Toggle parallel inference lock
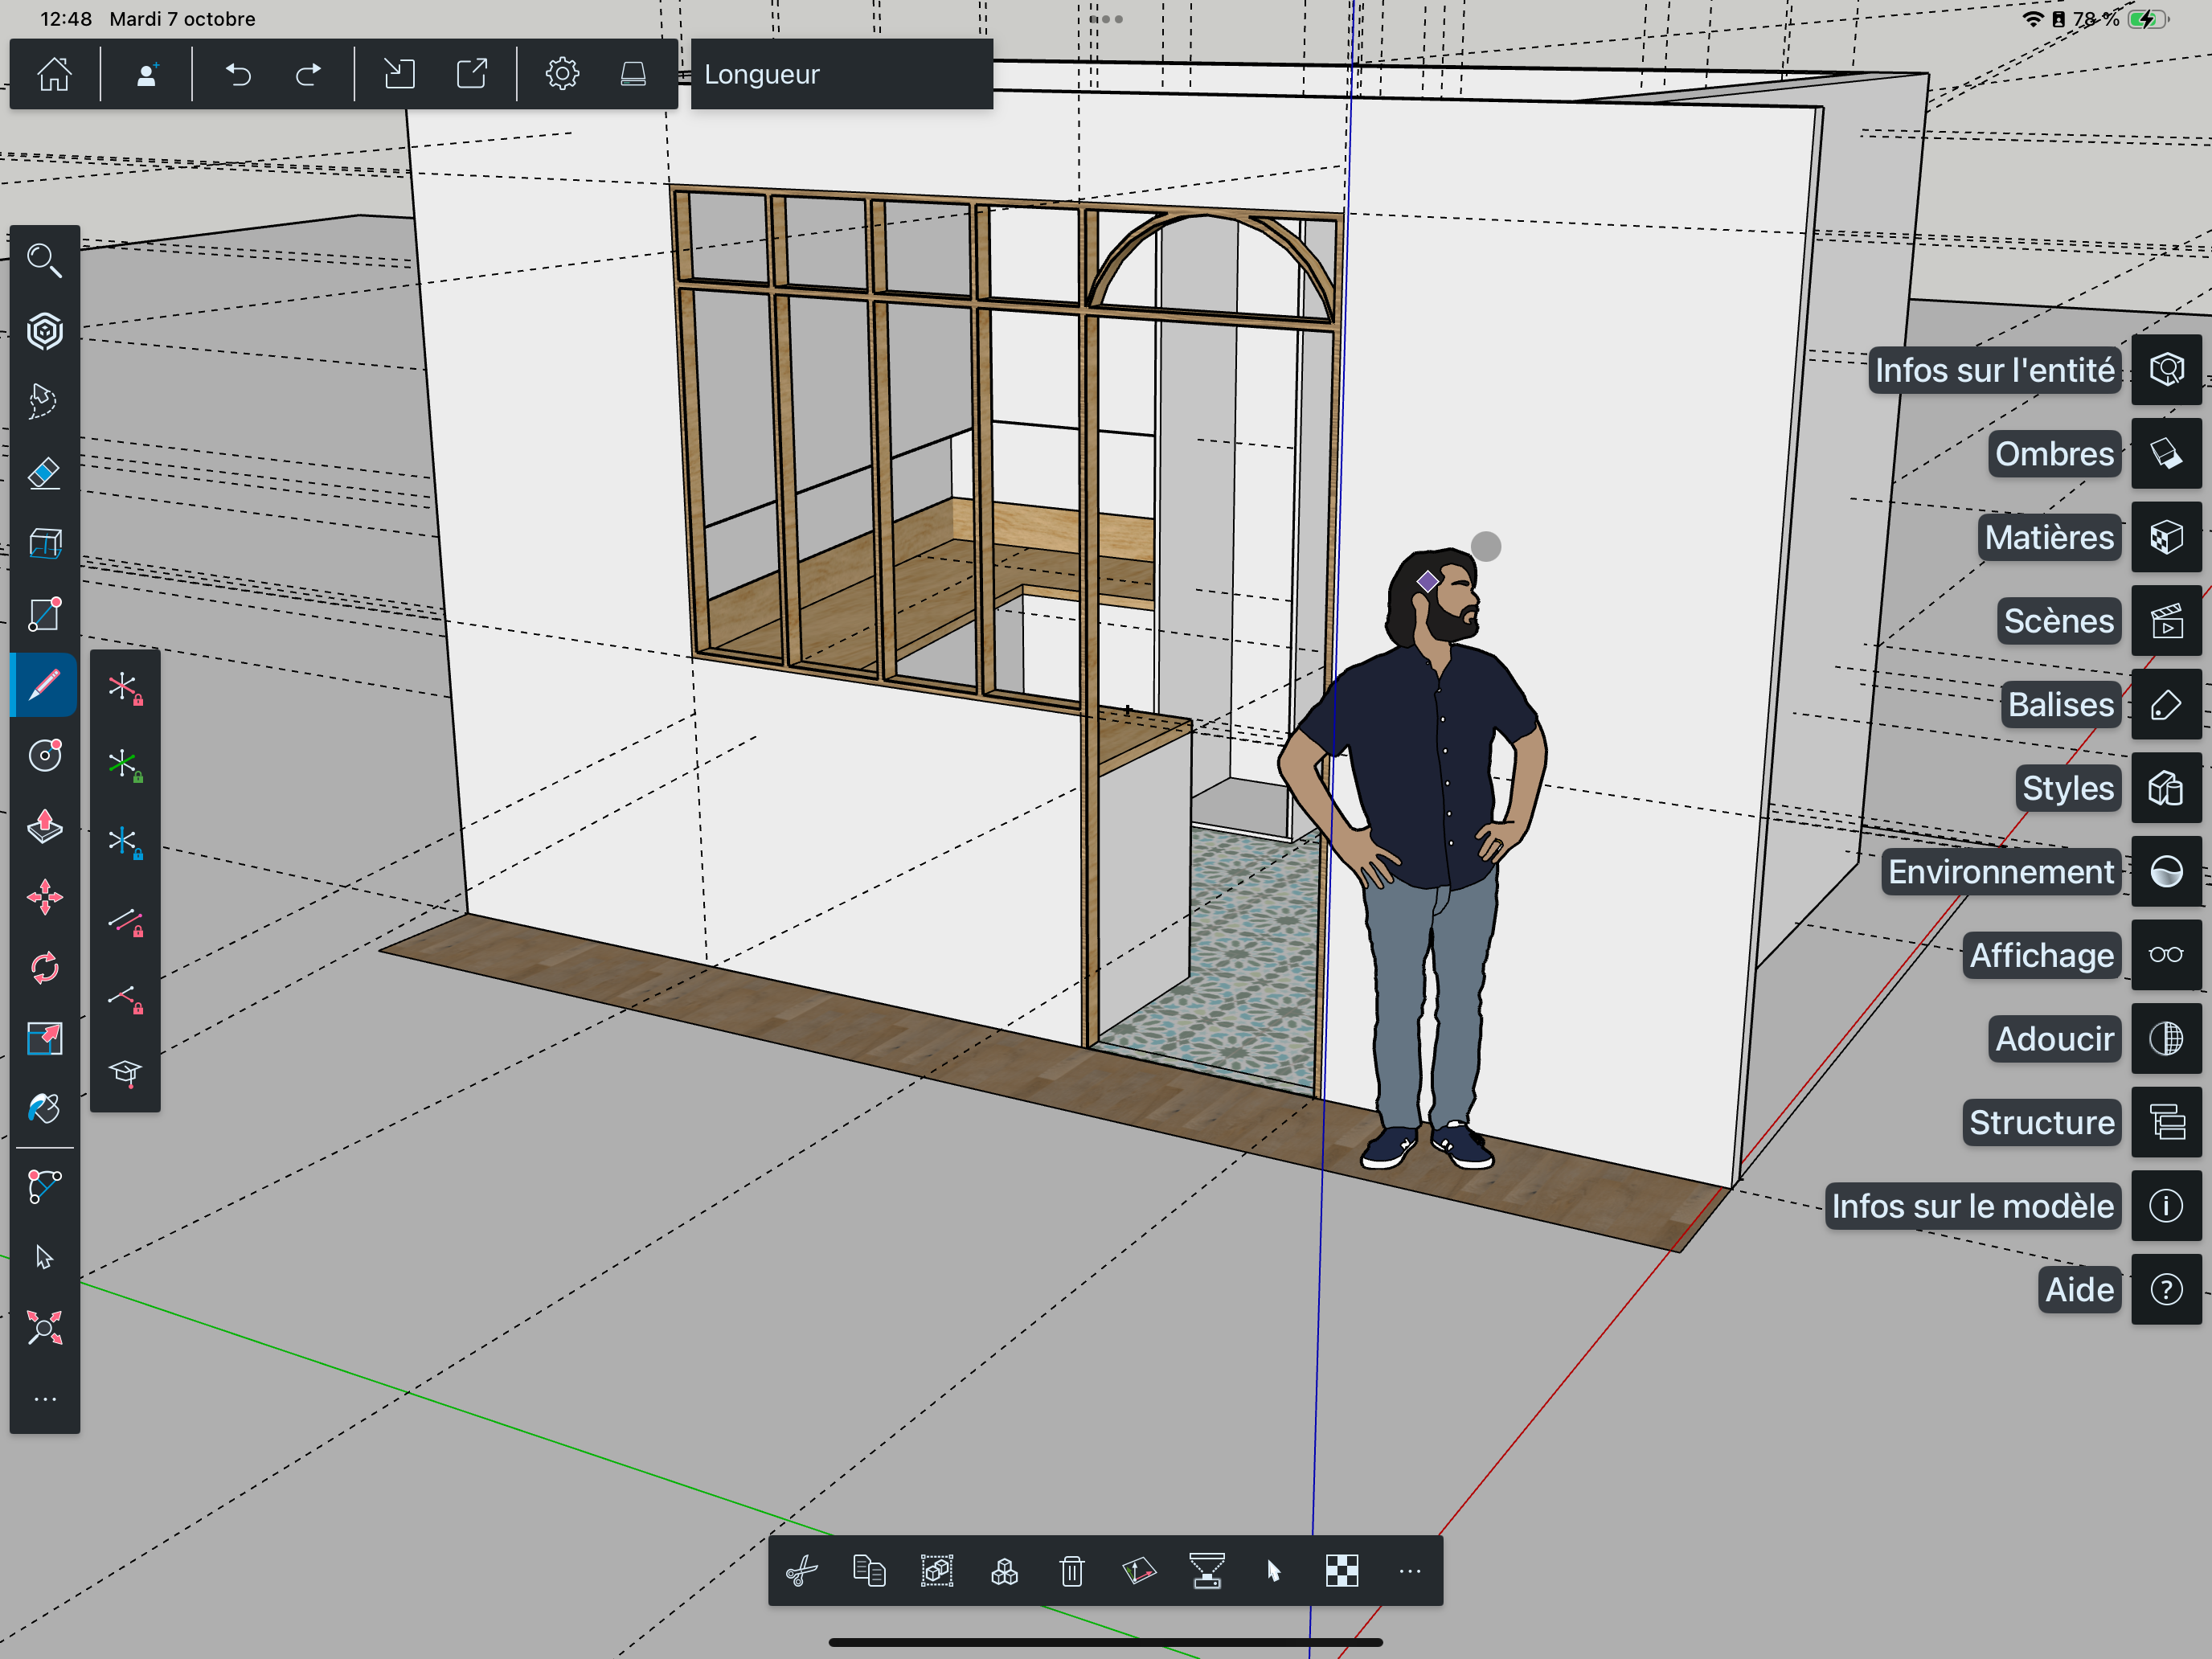Screen dimensions: 2212x1659 pyautogui.click(x=125, y=920)
